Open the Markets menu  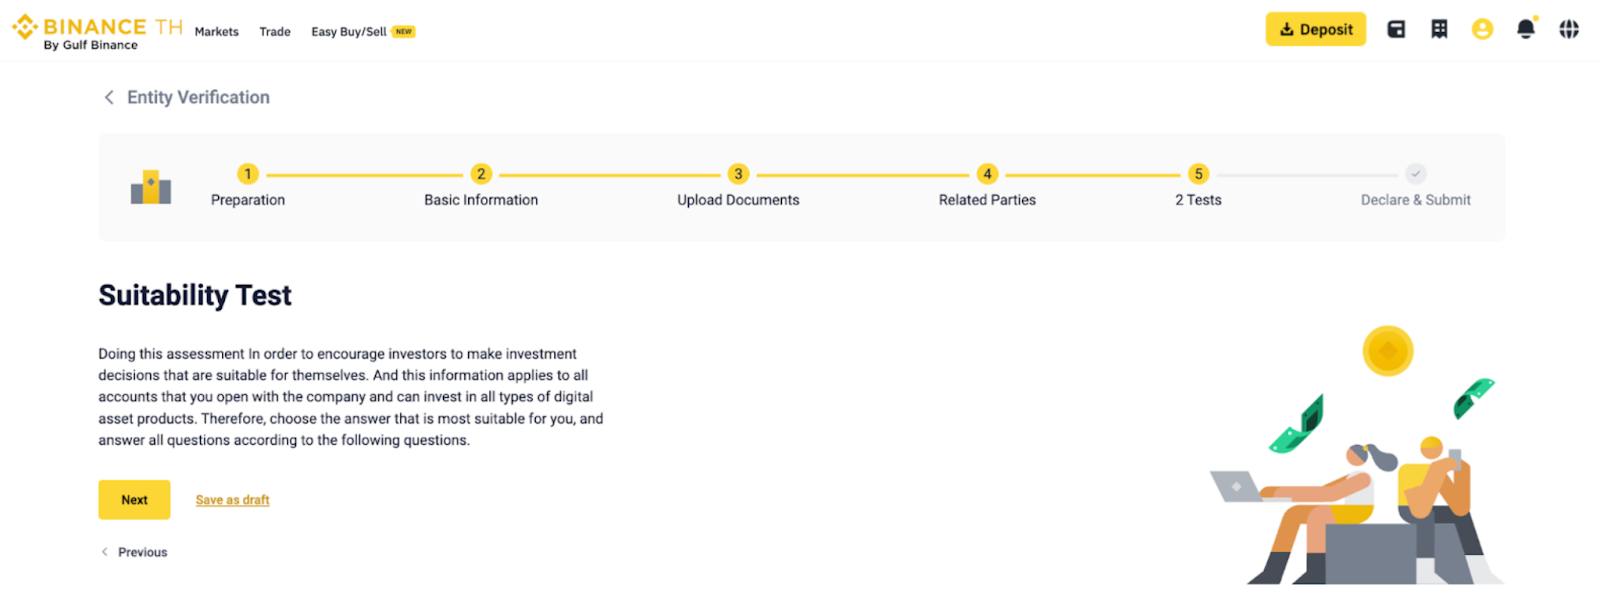tap(216, 32)
